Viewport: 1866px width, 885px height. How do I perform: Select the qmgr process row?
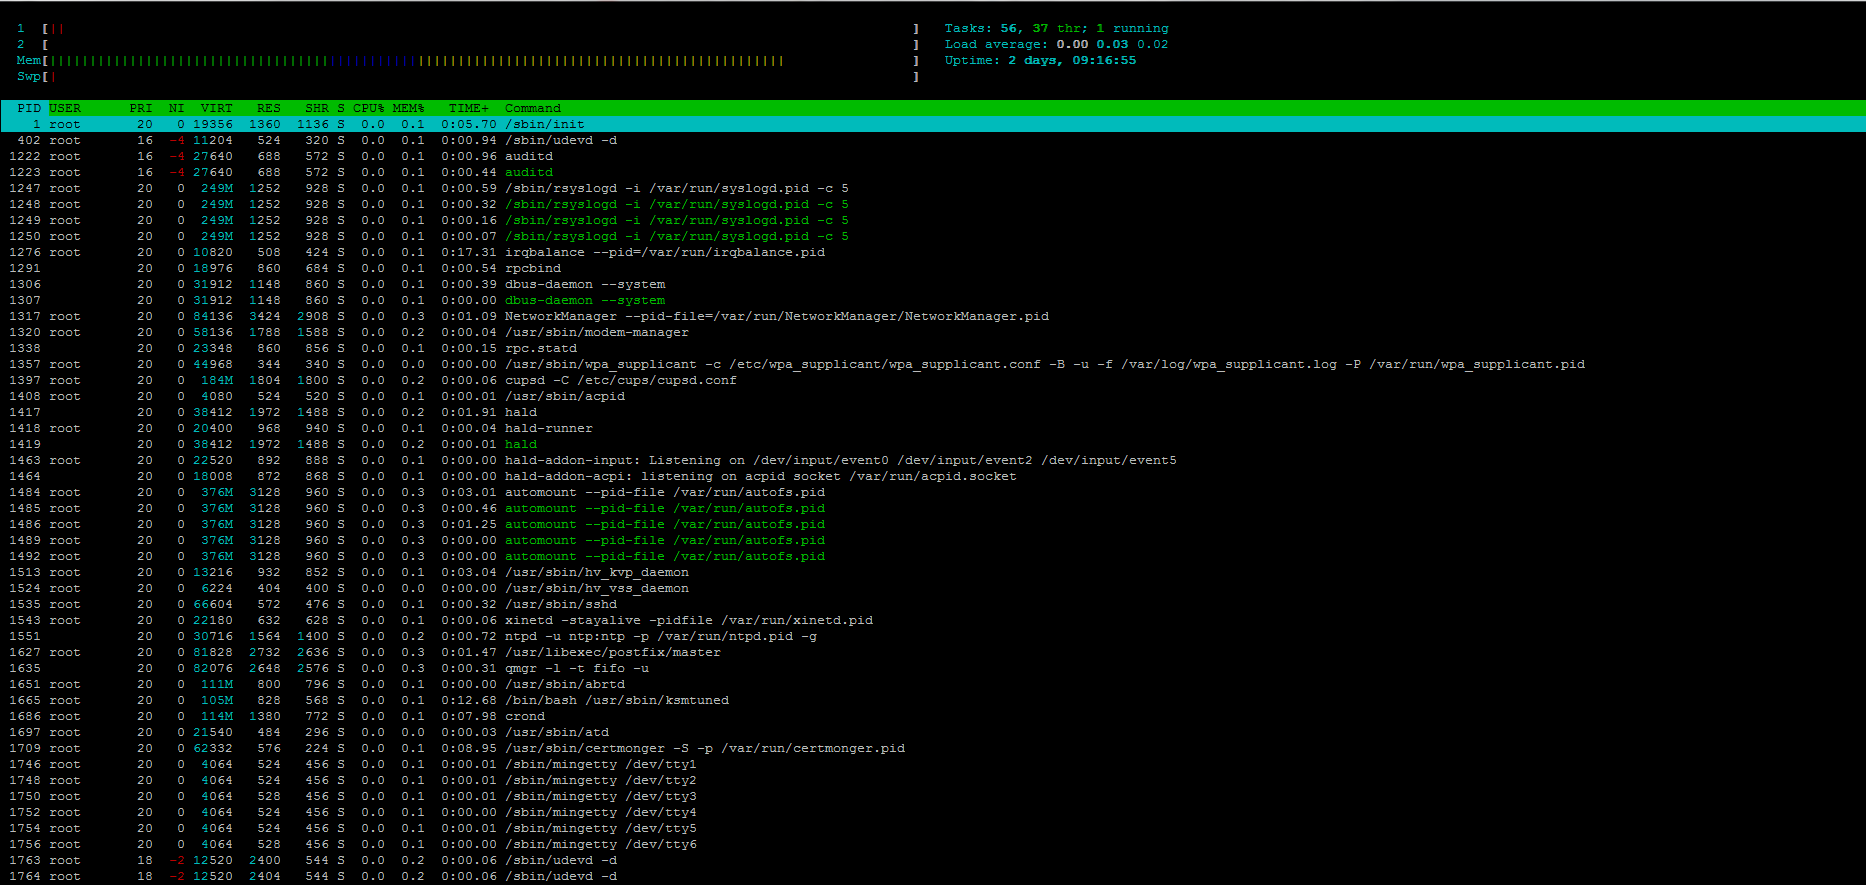pos(933,668)
